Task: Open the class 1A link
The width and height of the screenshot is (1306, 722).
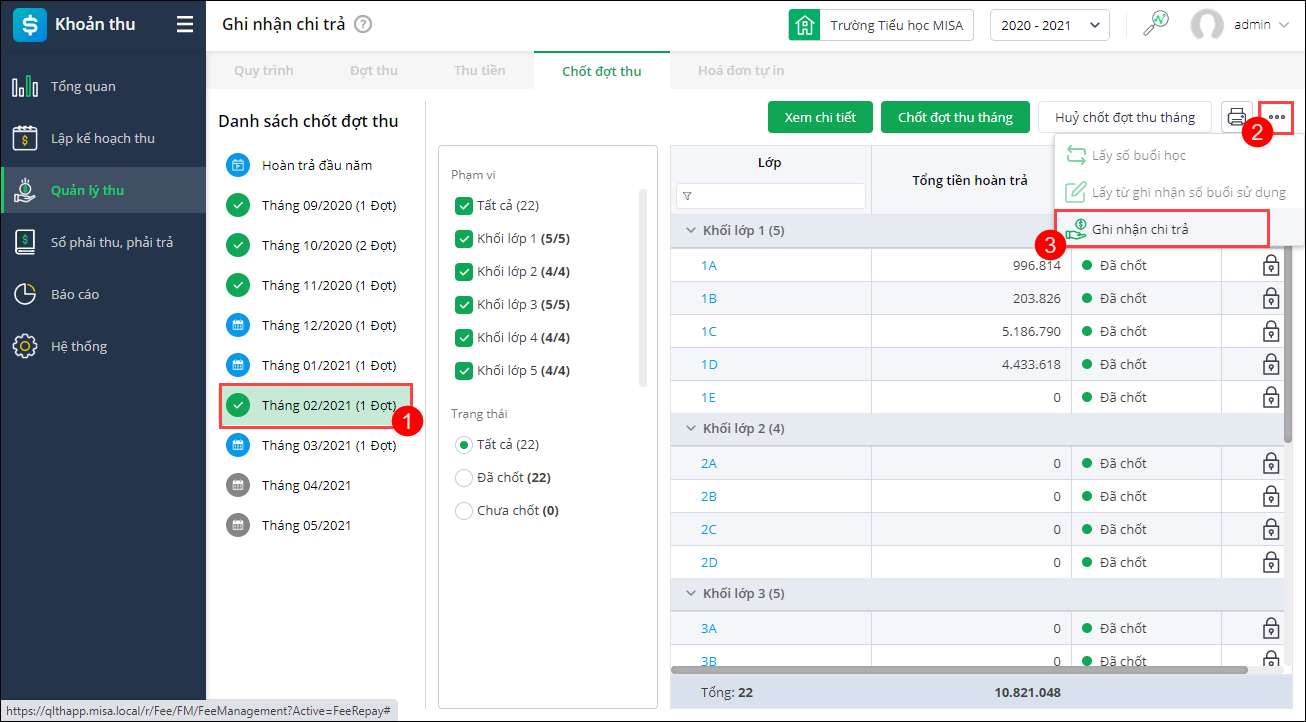Action: tap(709, 265)
